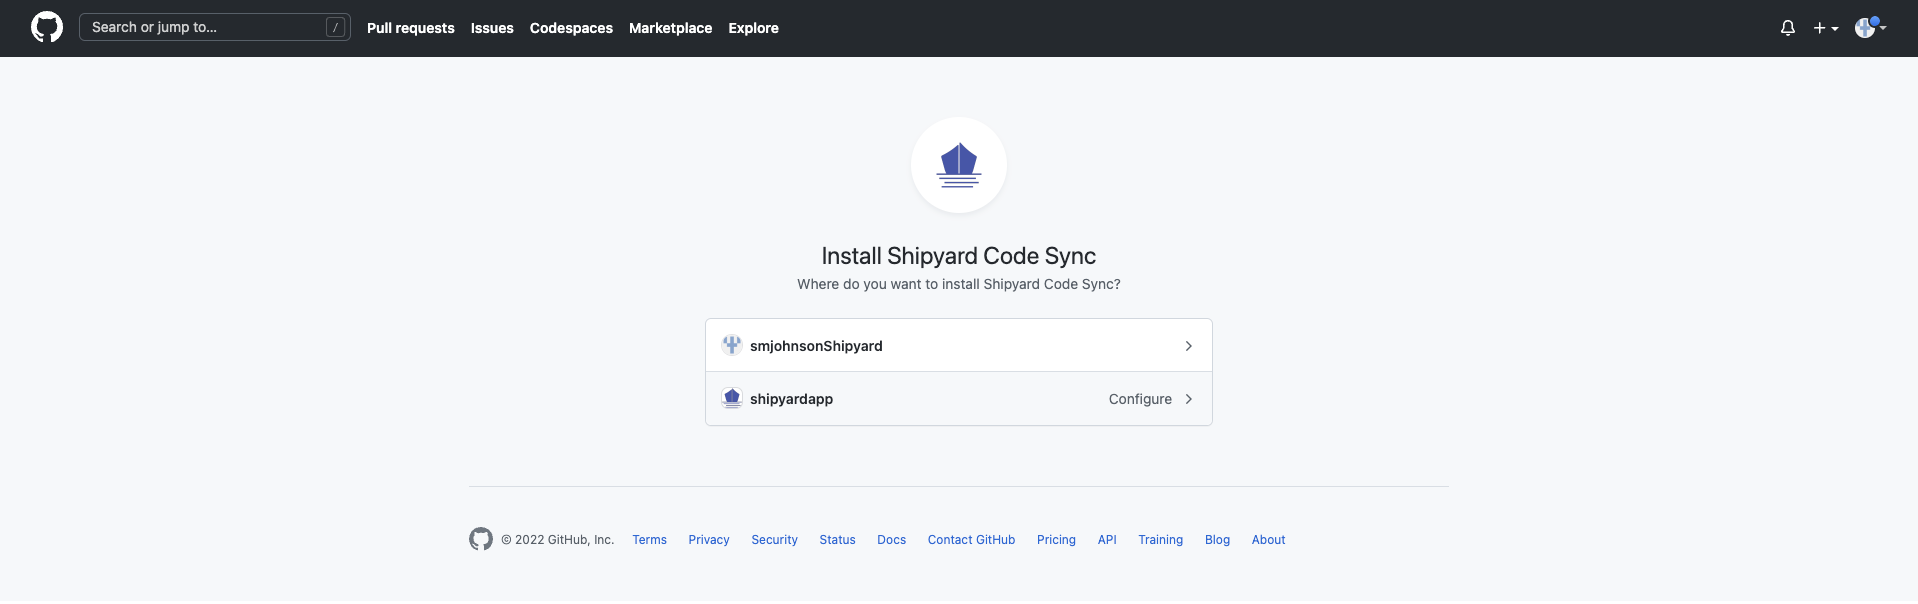Open the user avatar menu
The height and width of the screenshot is (604, 1918).
pyautogui.click(x=1870, y=28)
